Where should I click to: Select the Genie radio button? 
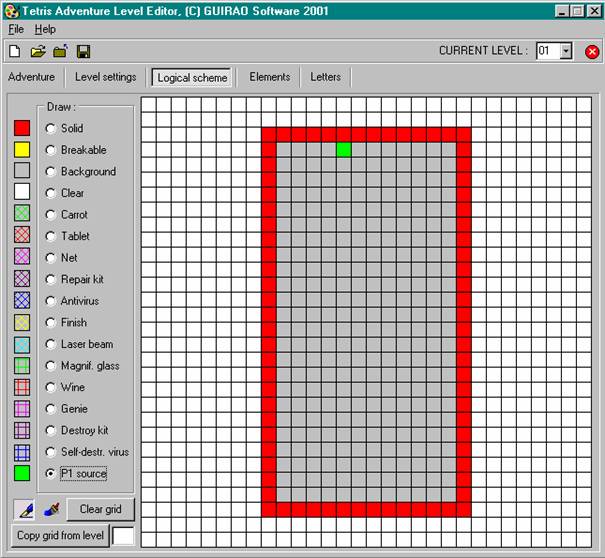coord(51,409)
